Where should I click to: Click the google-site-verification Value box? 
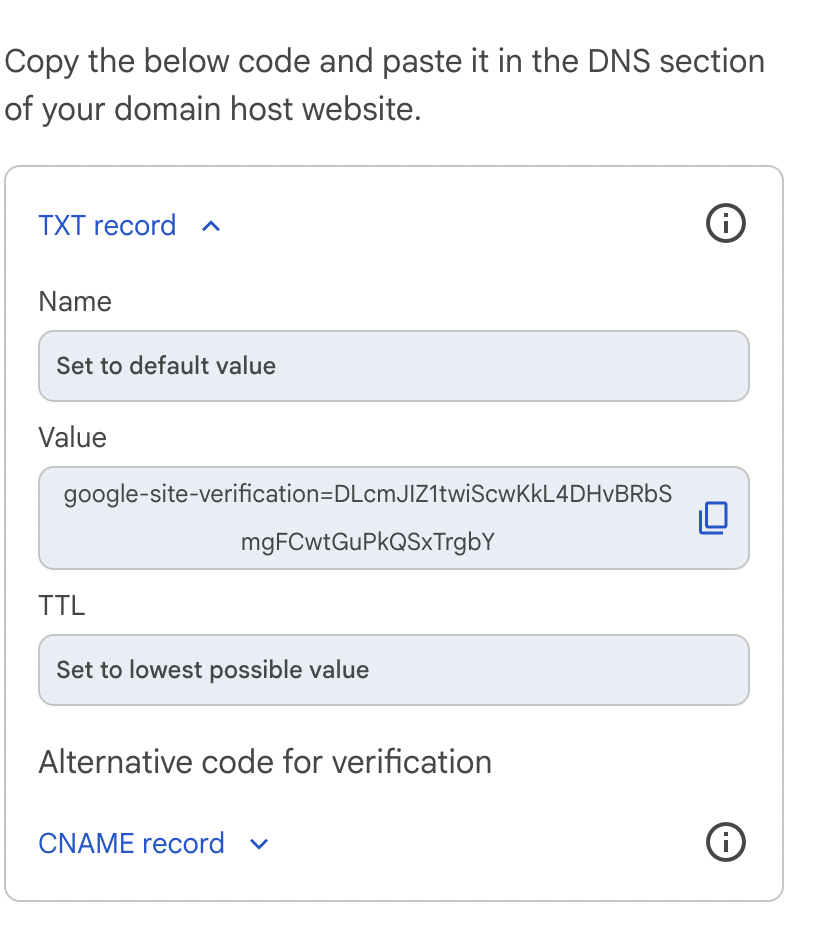click(368, 517)
